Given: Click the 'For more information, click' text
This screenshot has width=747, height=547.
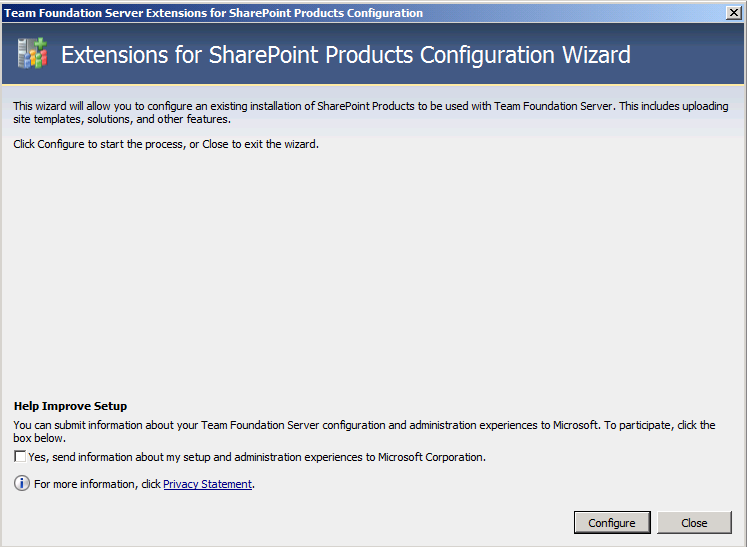Looking at the screenshot, I should pos(97,484).
